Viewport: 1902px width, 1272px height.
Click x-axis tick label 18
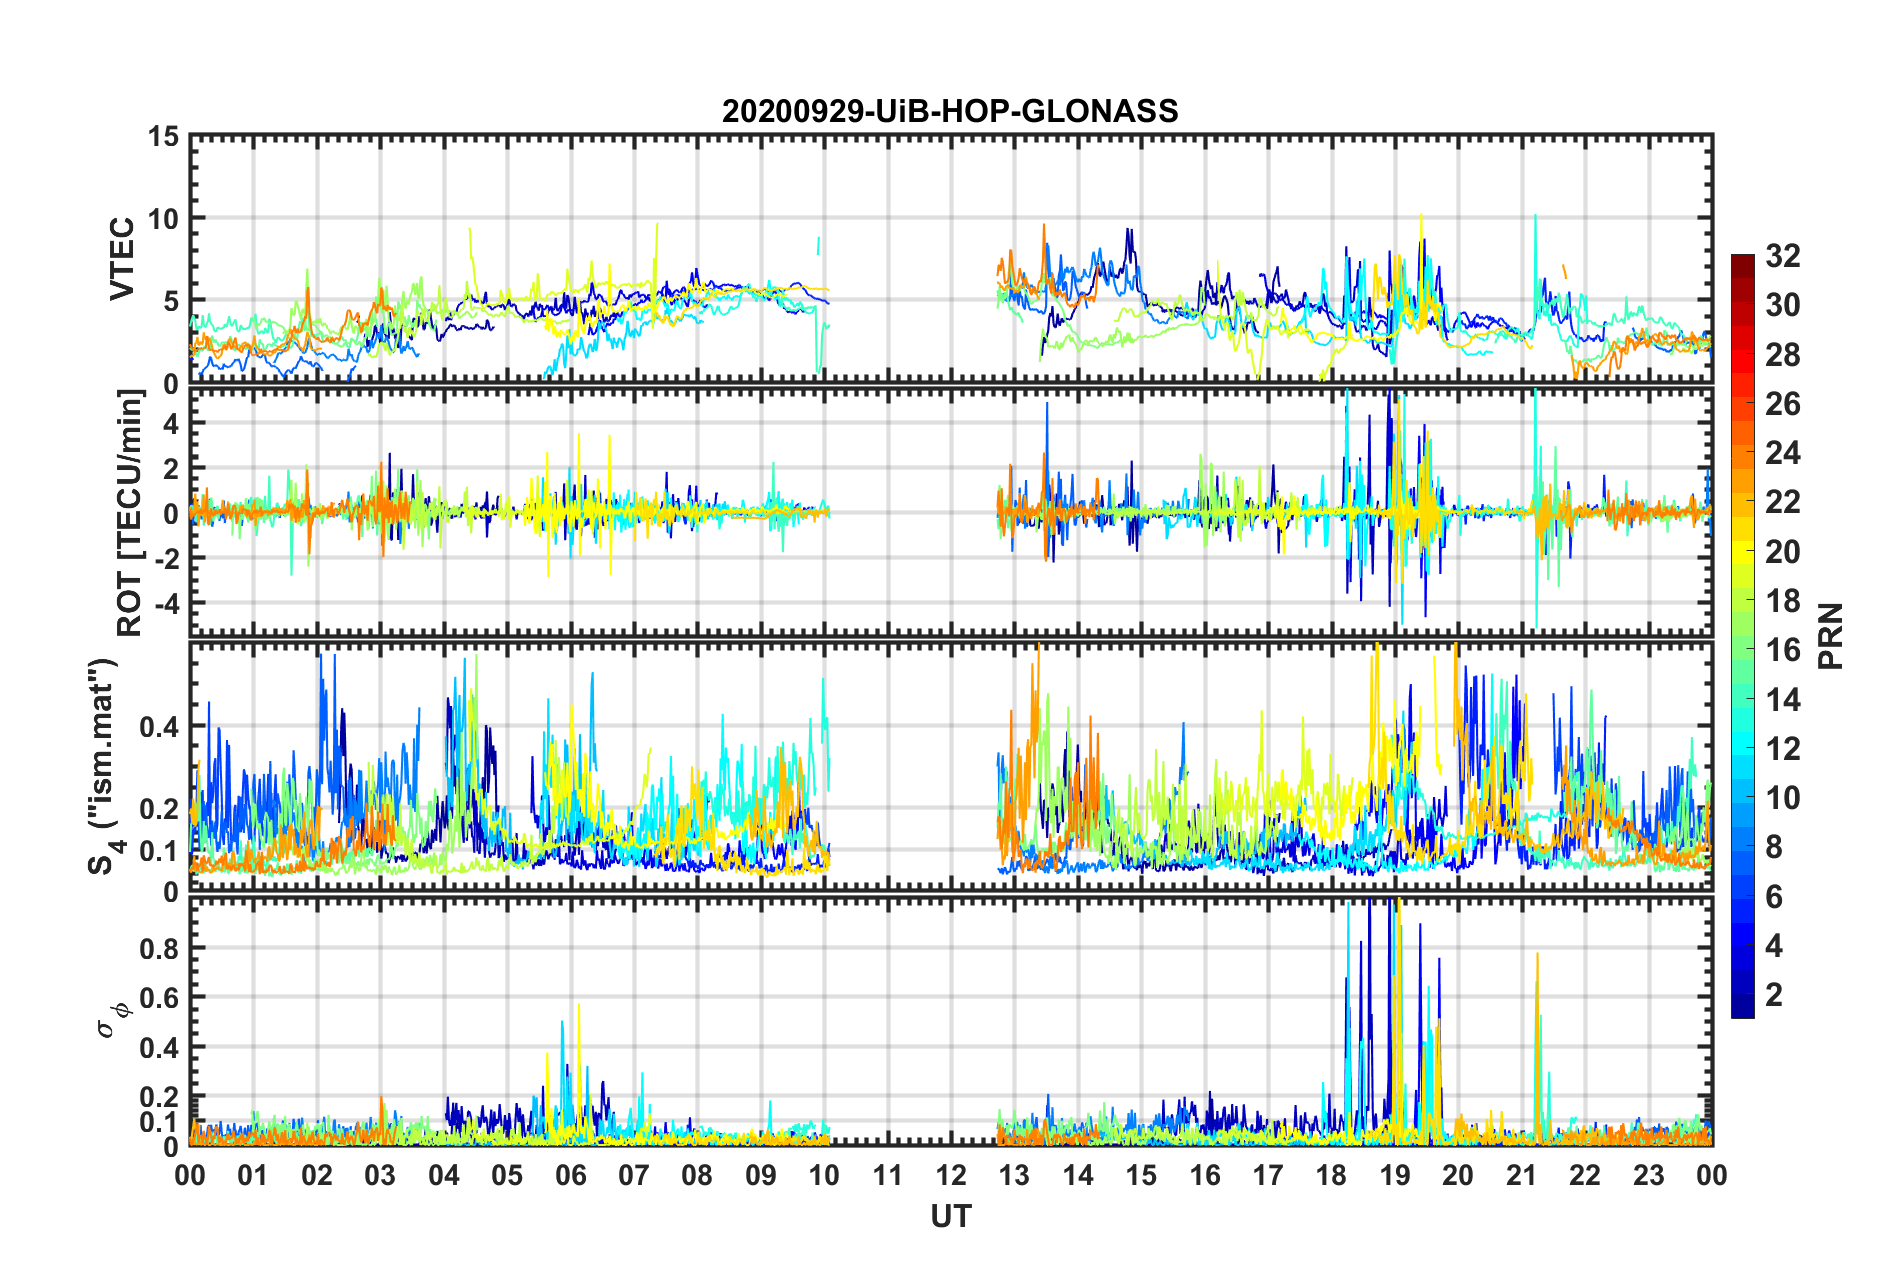point(1332,1174)
